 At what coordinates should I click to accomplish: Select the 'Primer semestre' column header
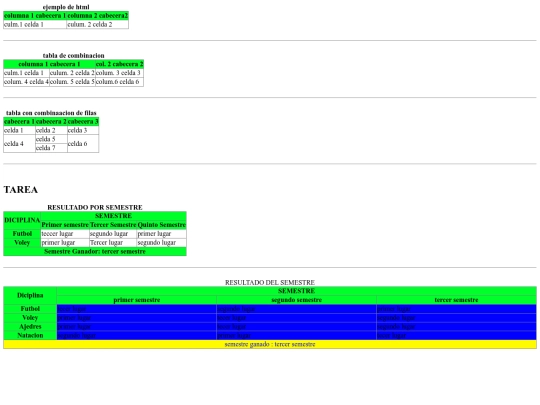pyautogui.click(x=65, y=225)
